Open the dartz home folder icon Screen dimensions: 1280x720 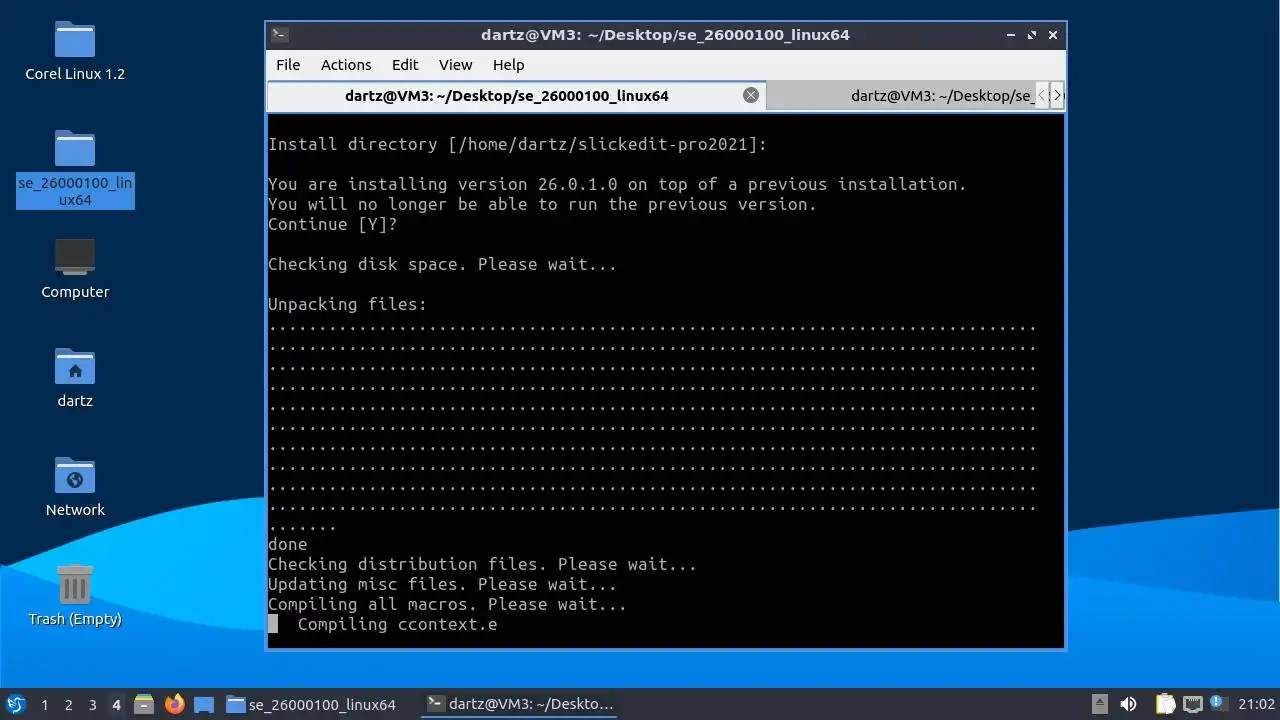tap(75, 367)
